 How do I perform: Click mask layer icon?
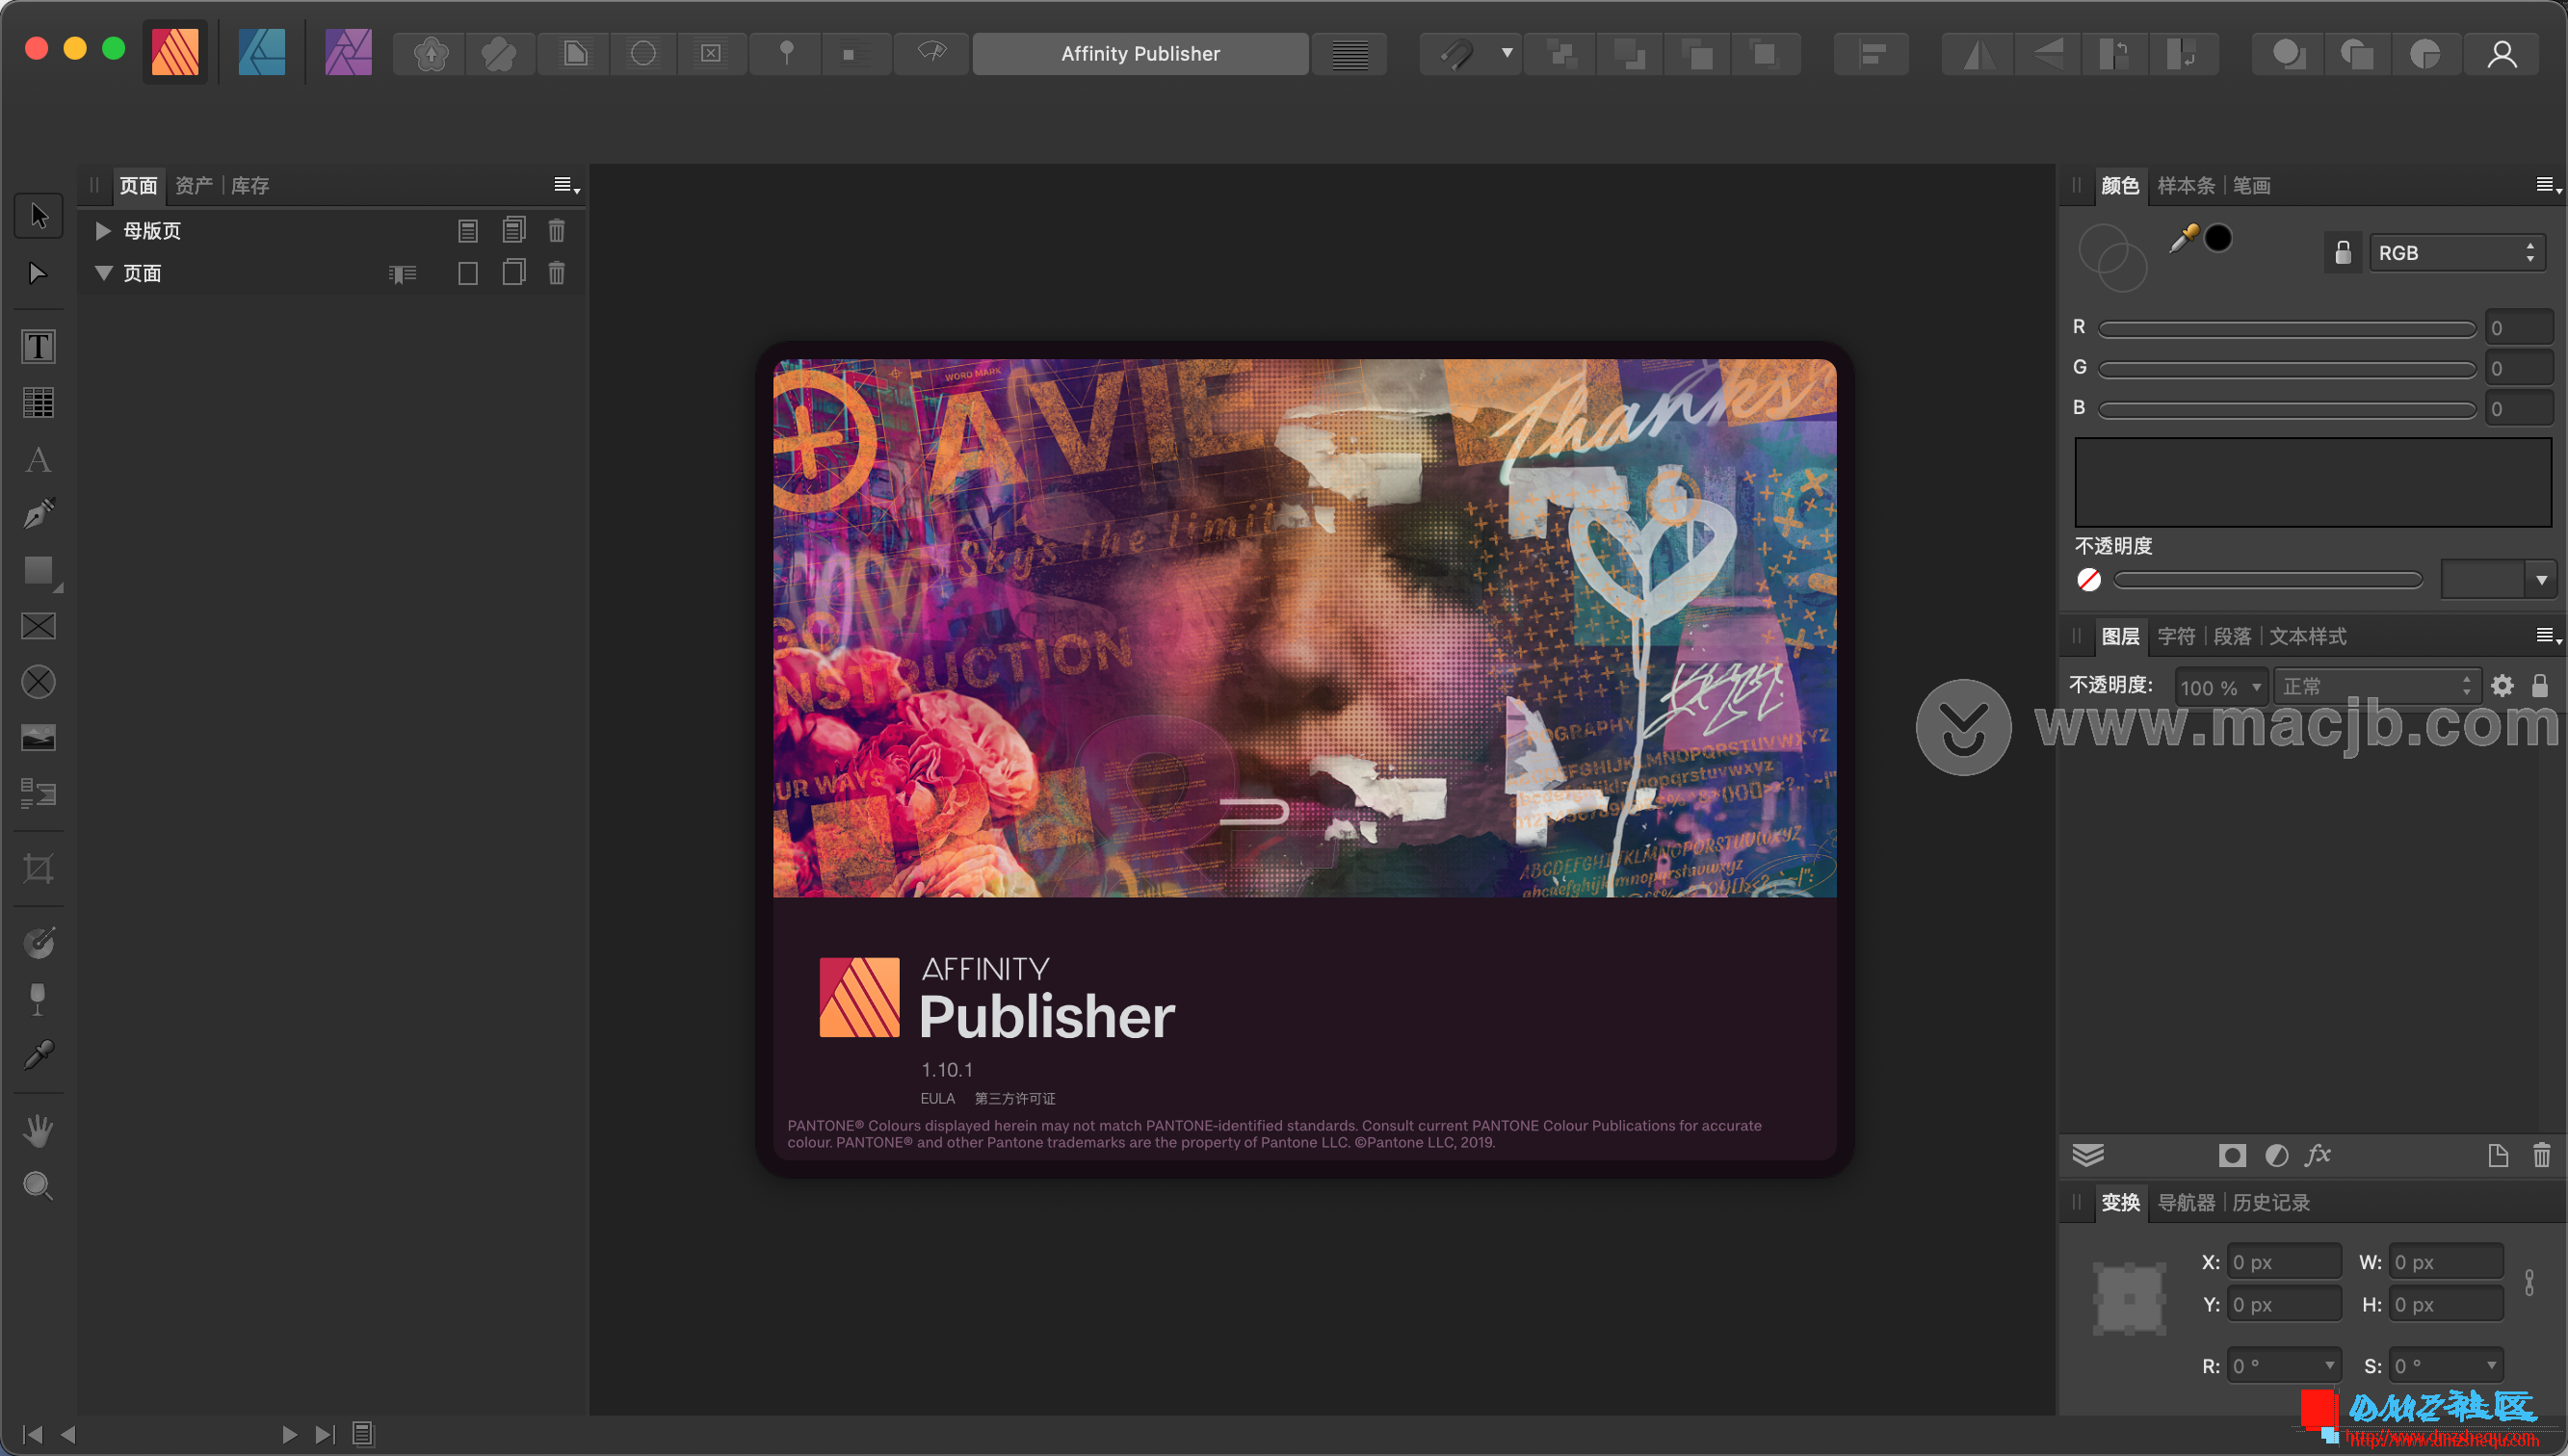[2232, 1156]
